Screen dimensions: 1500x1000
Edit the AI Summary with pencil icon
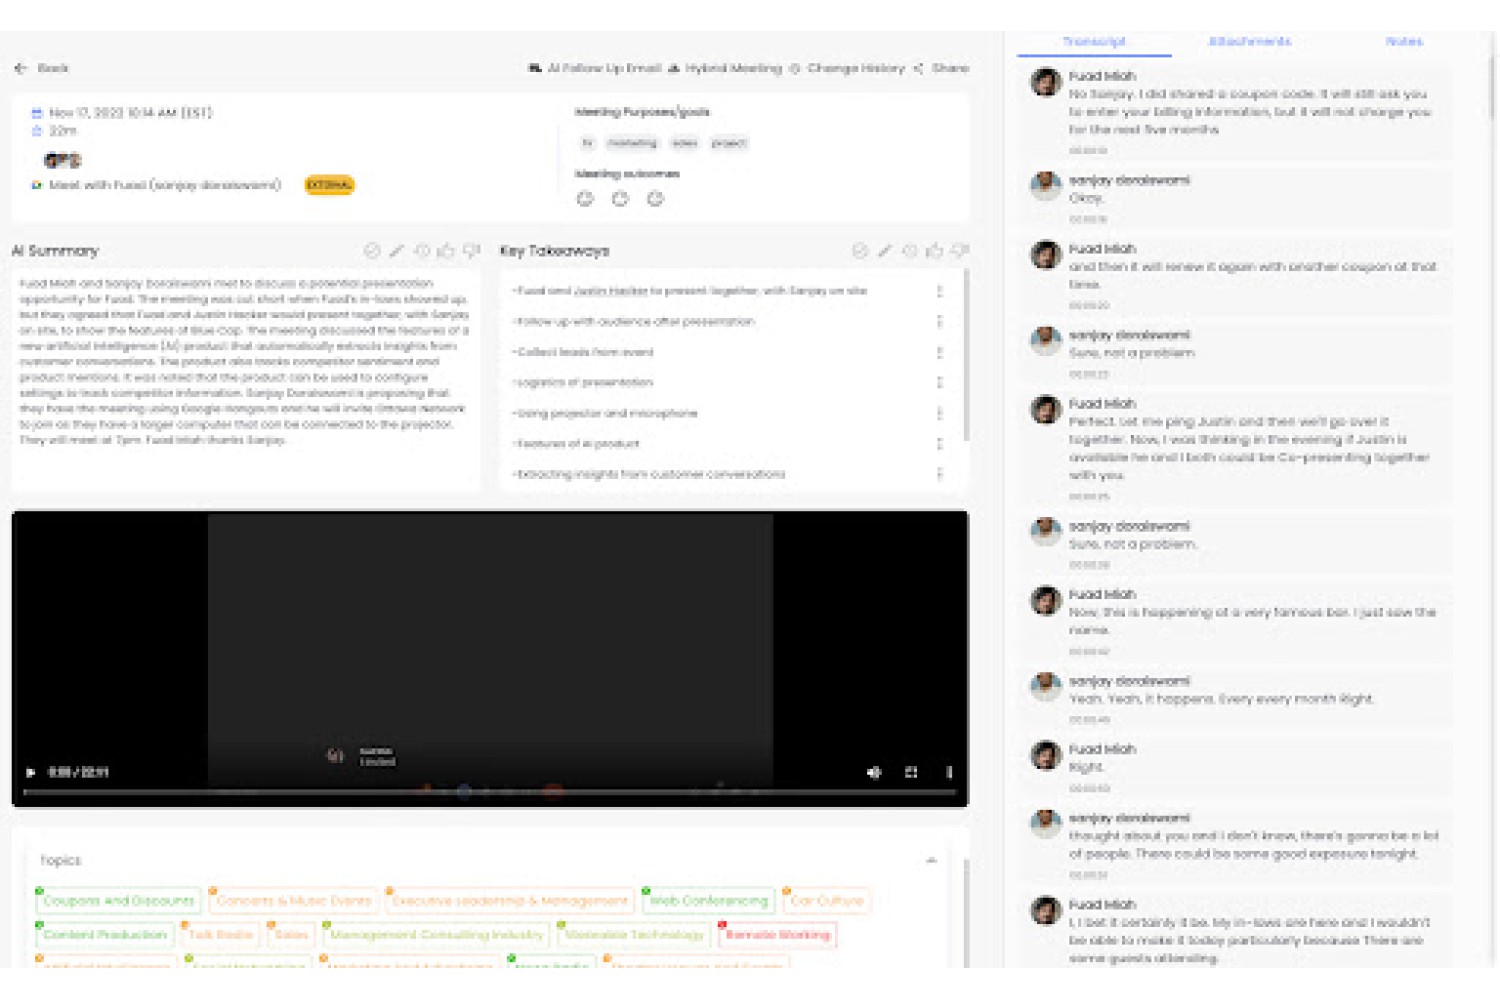point(397,250)
